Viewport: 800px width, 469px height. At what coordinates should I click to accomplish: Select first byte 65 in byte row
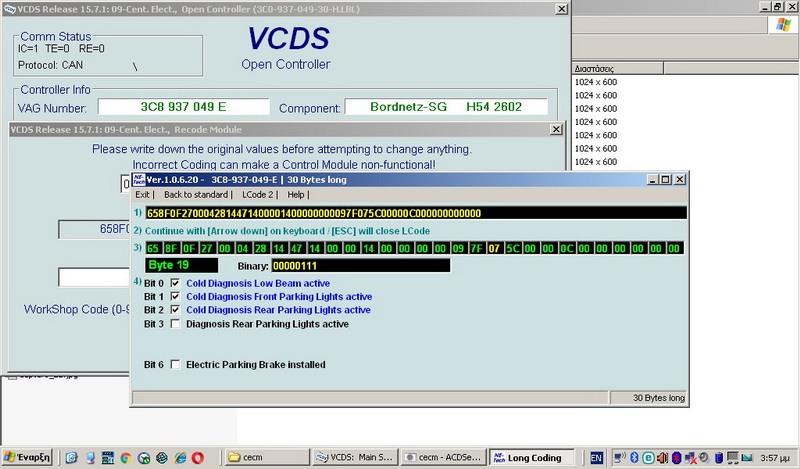pos(153,249)
